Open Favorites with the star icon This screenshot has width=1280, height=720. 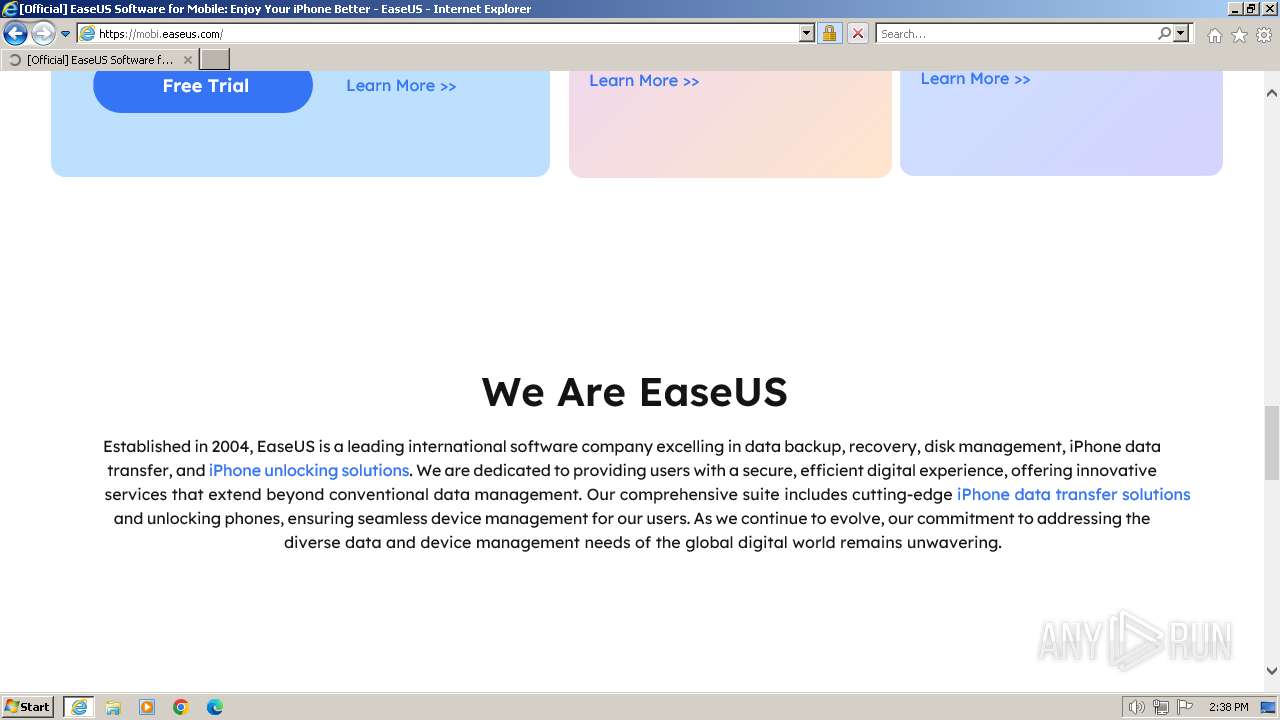(x=1239, y=35)
